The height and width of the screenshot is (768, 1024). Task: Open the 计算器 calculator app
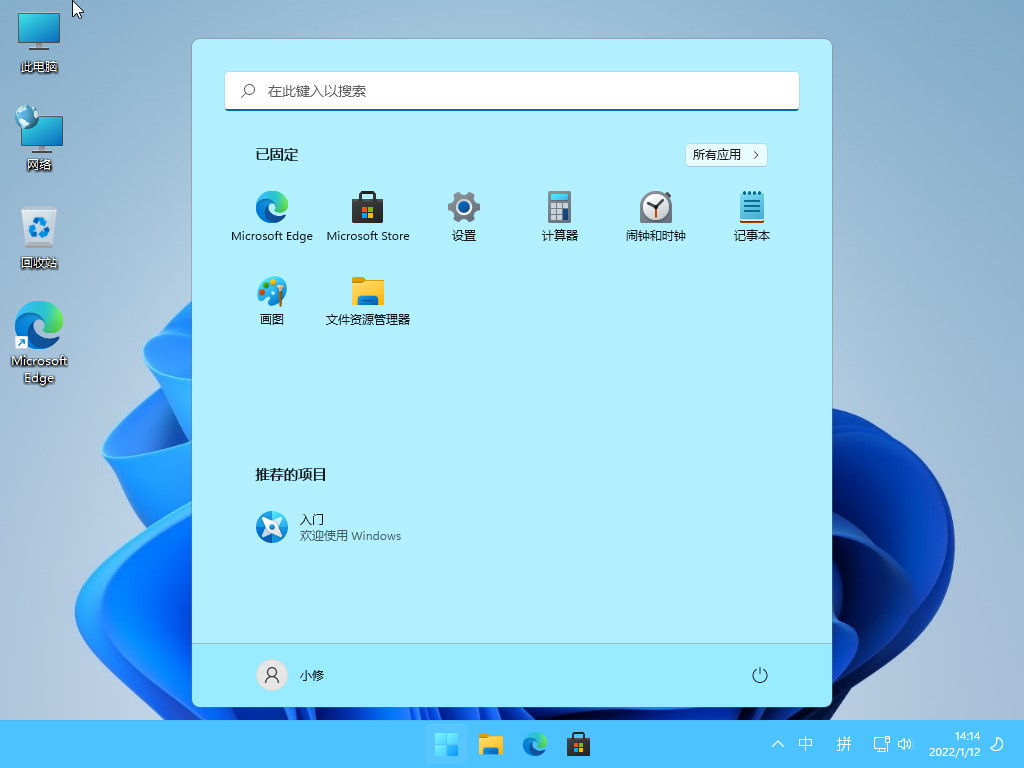[560, 216]
